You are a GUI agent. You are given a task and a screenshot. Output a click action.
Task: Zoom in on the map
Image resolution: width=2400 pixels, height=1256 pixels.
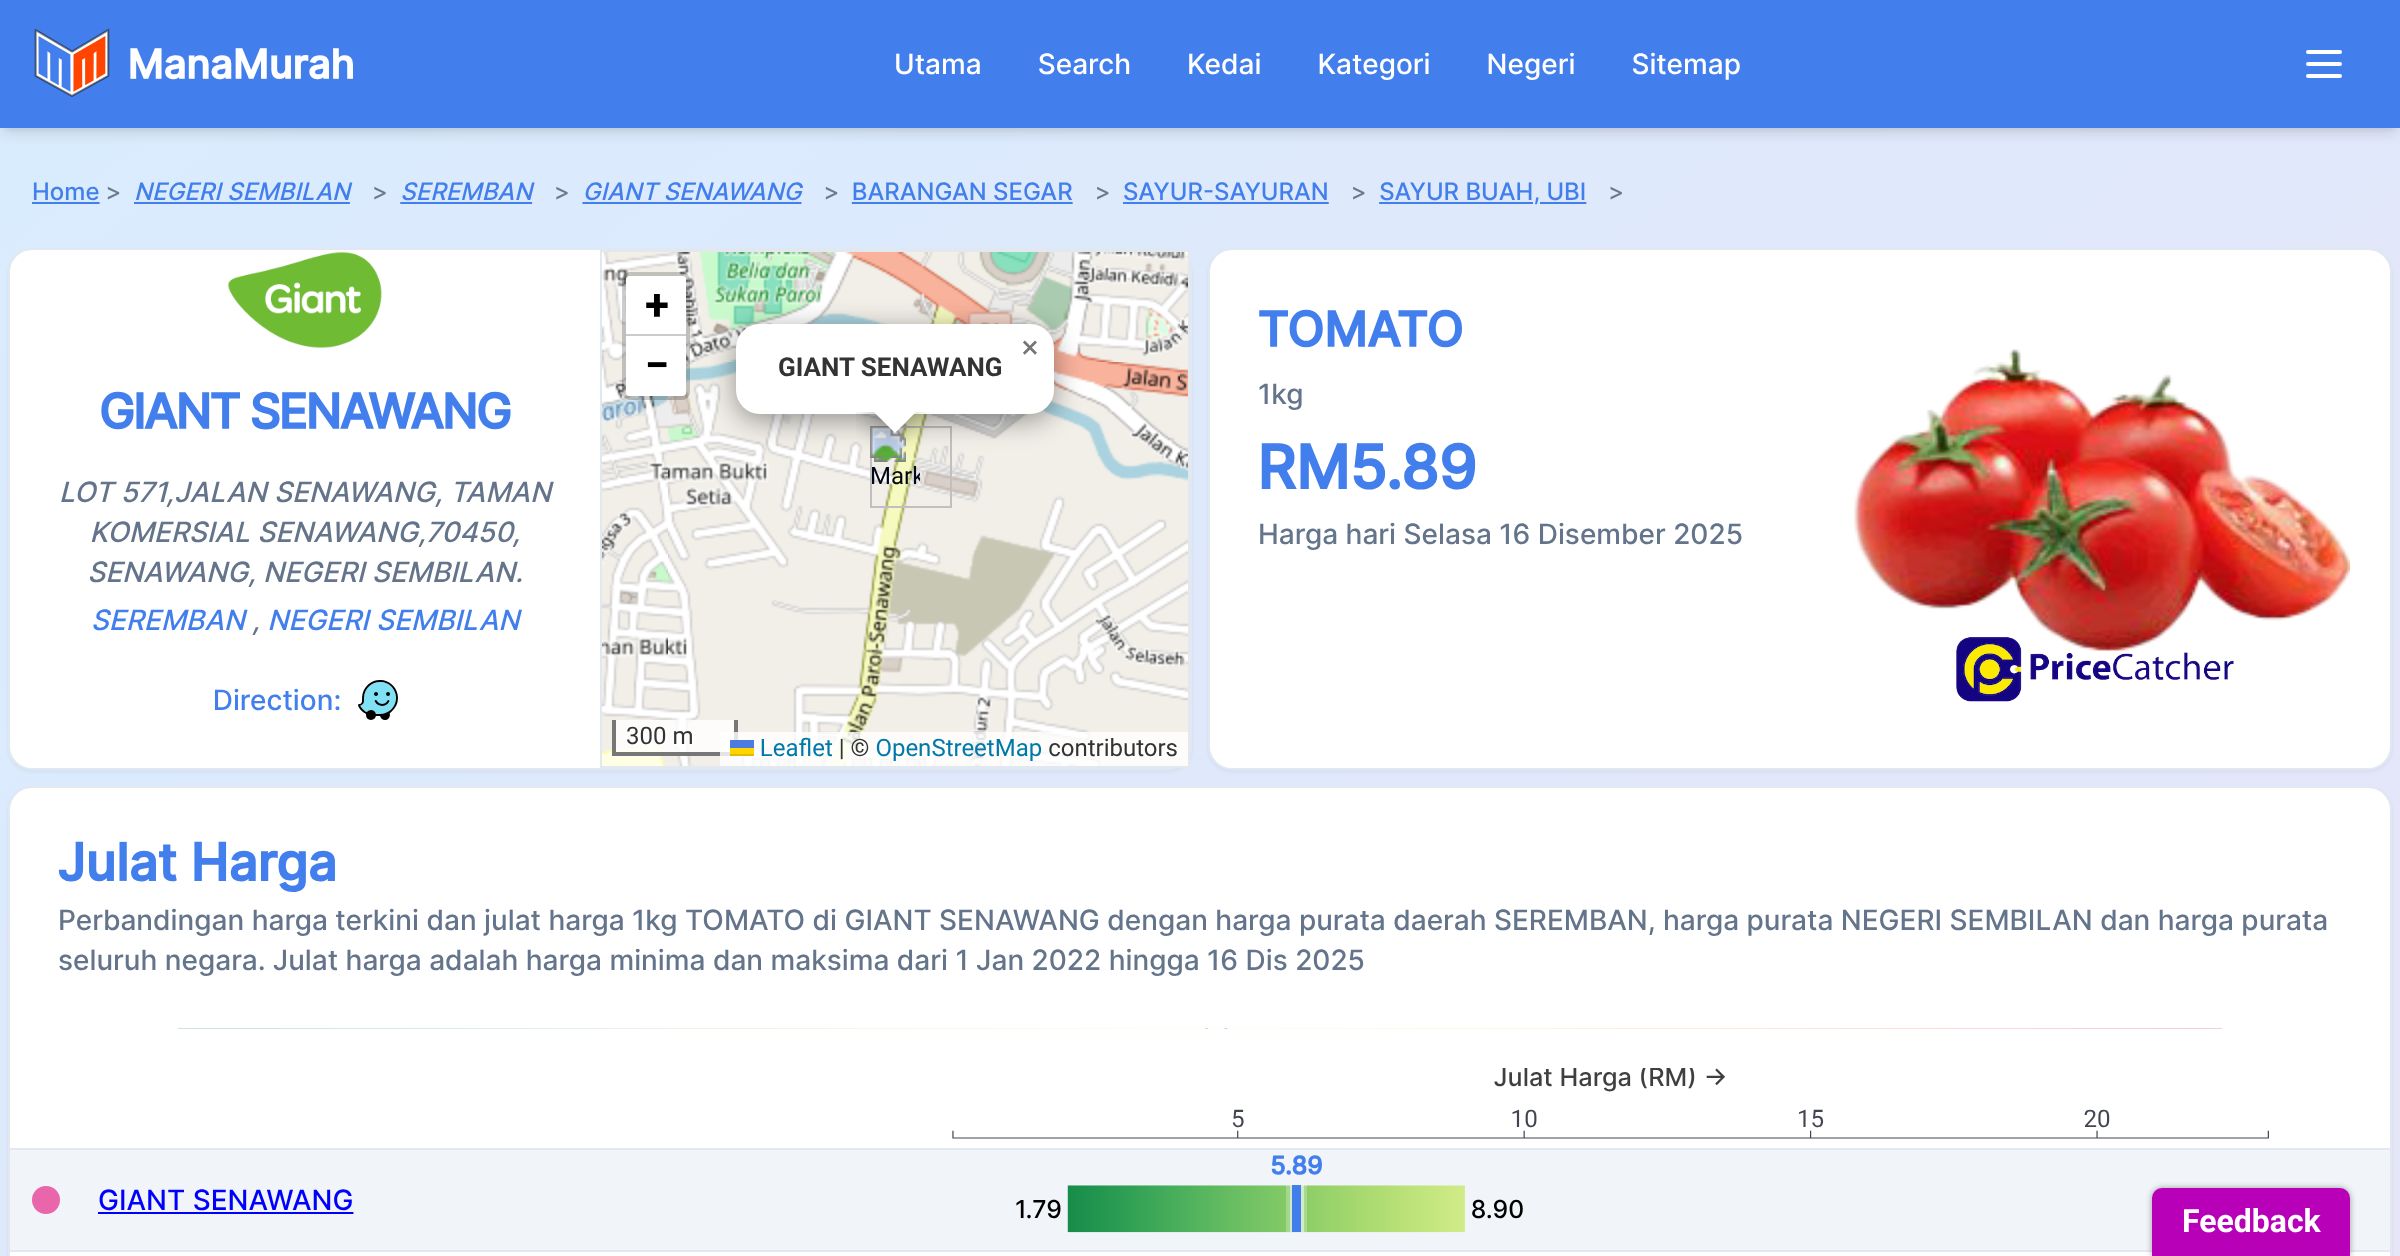[656, 305]
